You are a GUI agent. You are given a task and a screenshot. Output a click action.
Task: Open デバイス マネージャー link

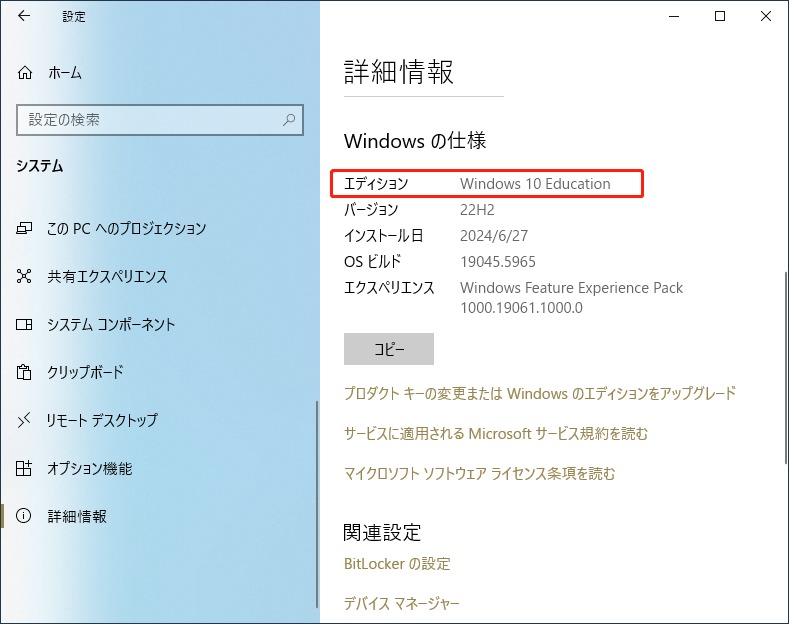click(402, 603)
